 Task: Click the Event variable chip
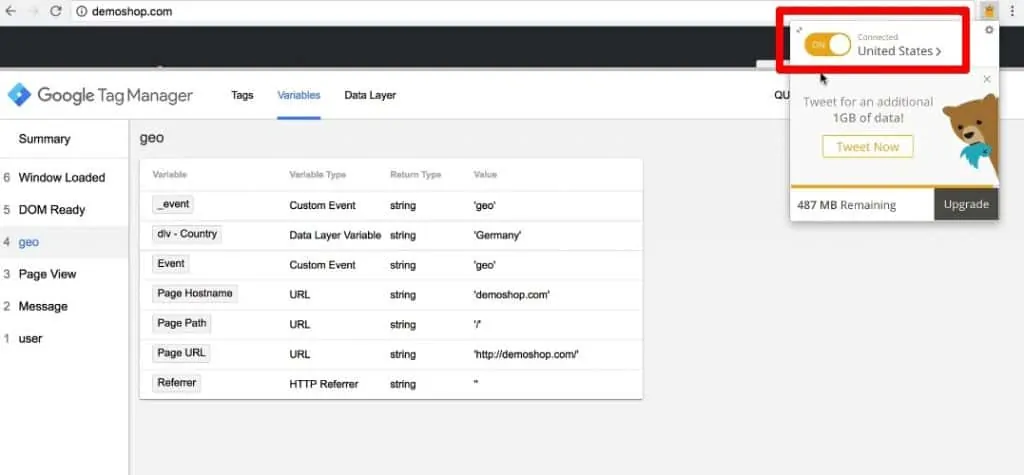(x=171, y=264)
